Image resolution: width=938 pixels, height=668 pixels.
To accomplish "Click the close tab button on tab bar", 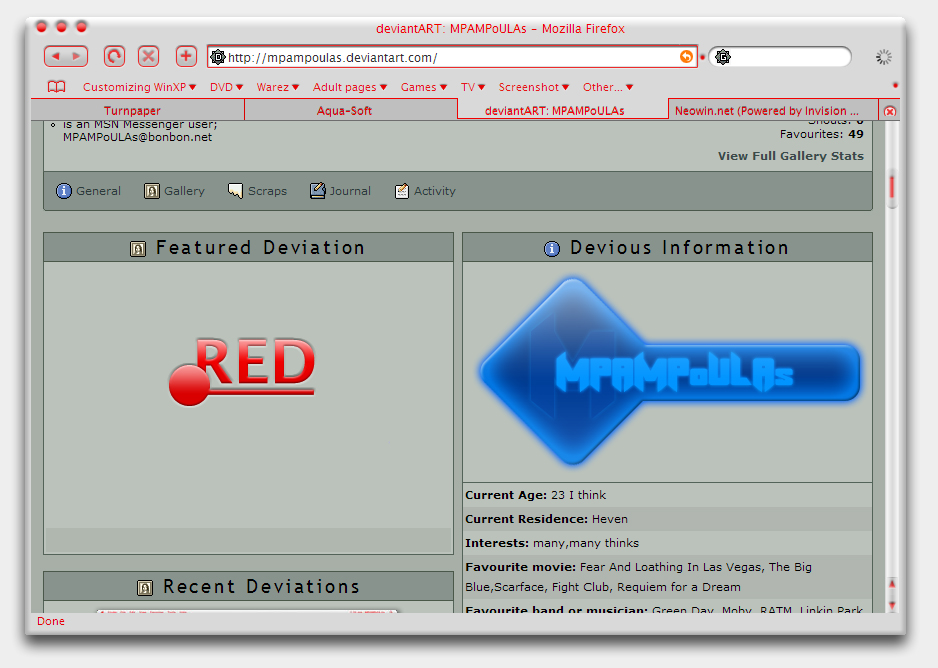I will click(x=890, y=111).
